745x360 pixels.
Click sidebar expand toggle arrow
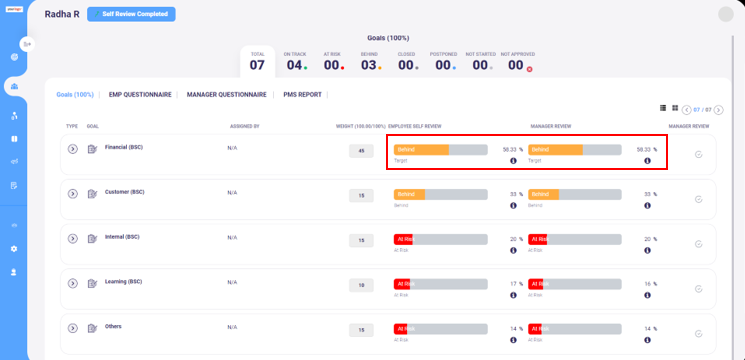coord(28,44)
